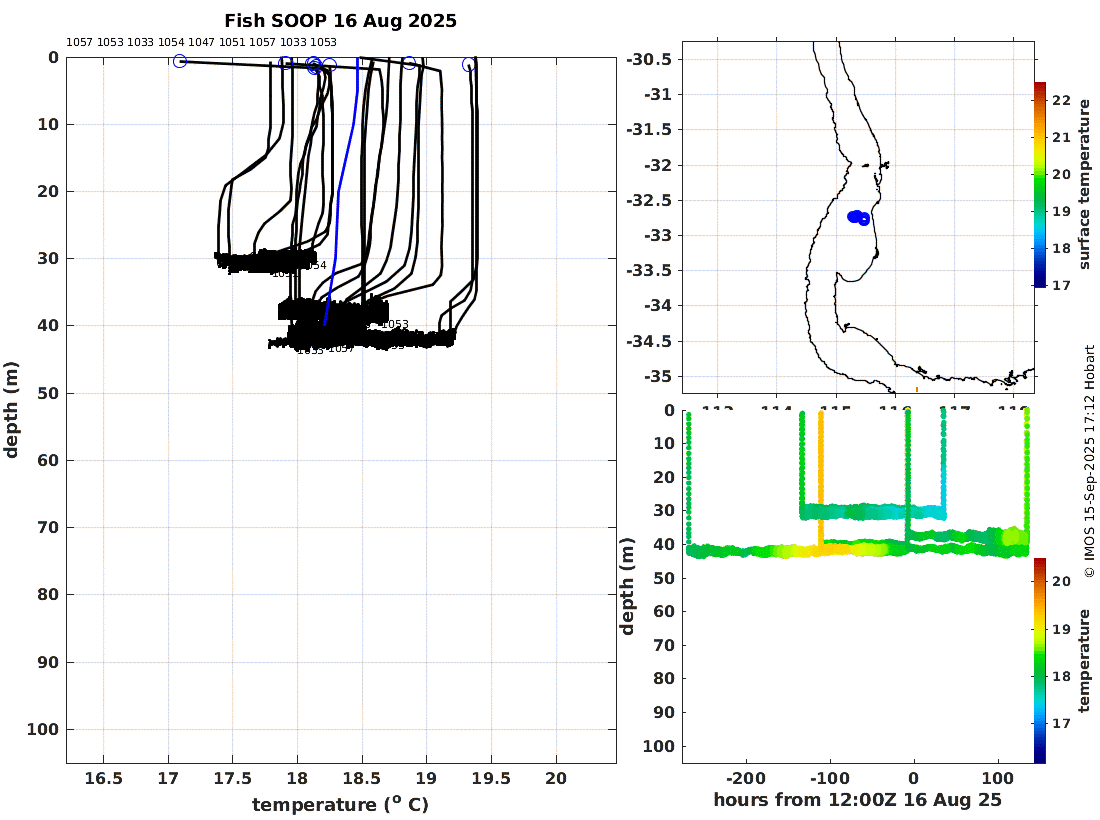The height and width of the screenshot is (820, 1100).
Task: Click the -30.5 latitude label on the map
Action: click(649, 59)
